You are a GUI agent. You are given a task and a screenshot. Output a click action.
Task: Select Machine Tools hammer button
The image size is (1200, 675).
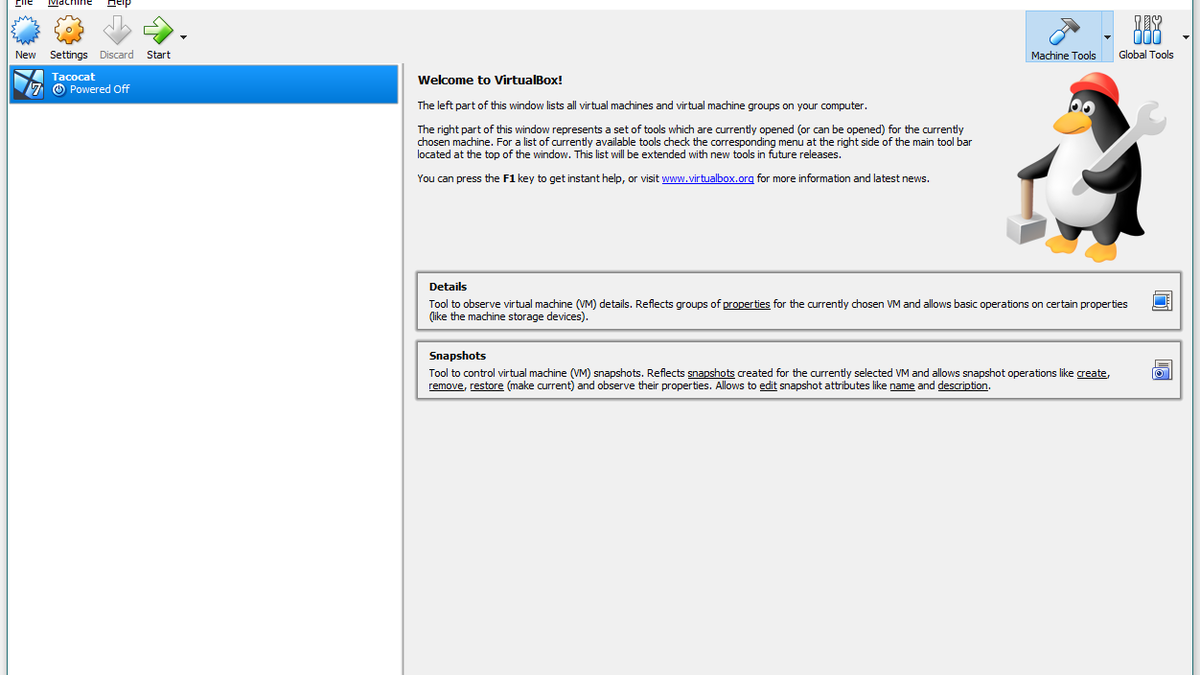click(1064, 37)
